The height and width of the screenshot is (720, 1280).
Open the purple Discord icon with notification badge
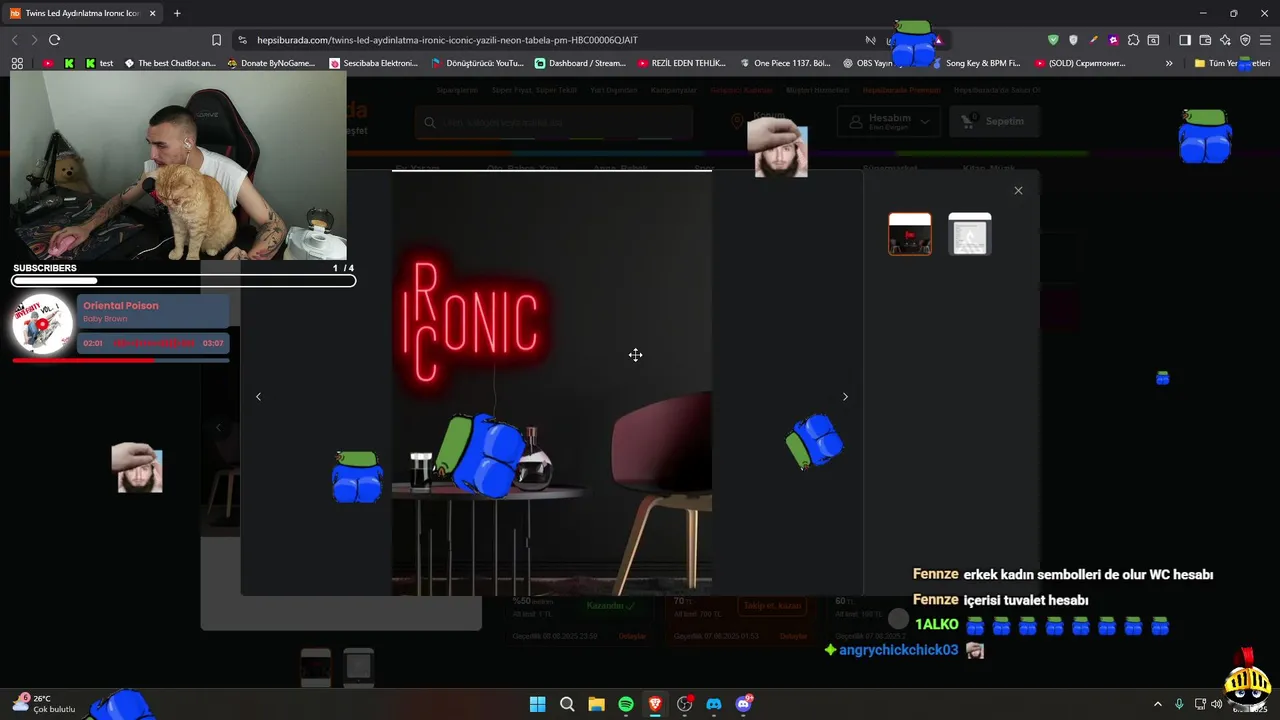744,704
